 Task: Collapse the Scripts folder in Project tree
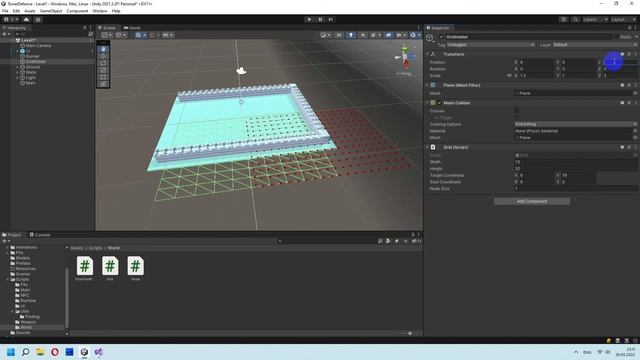pyautogui.click(x=7, y=279)
